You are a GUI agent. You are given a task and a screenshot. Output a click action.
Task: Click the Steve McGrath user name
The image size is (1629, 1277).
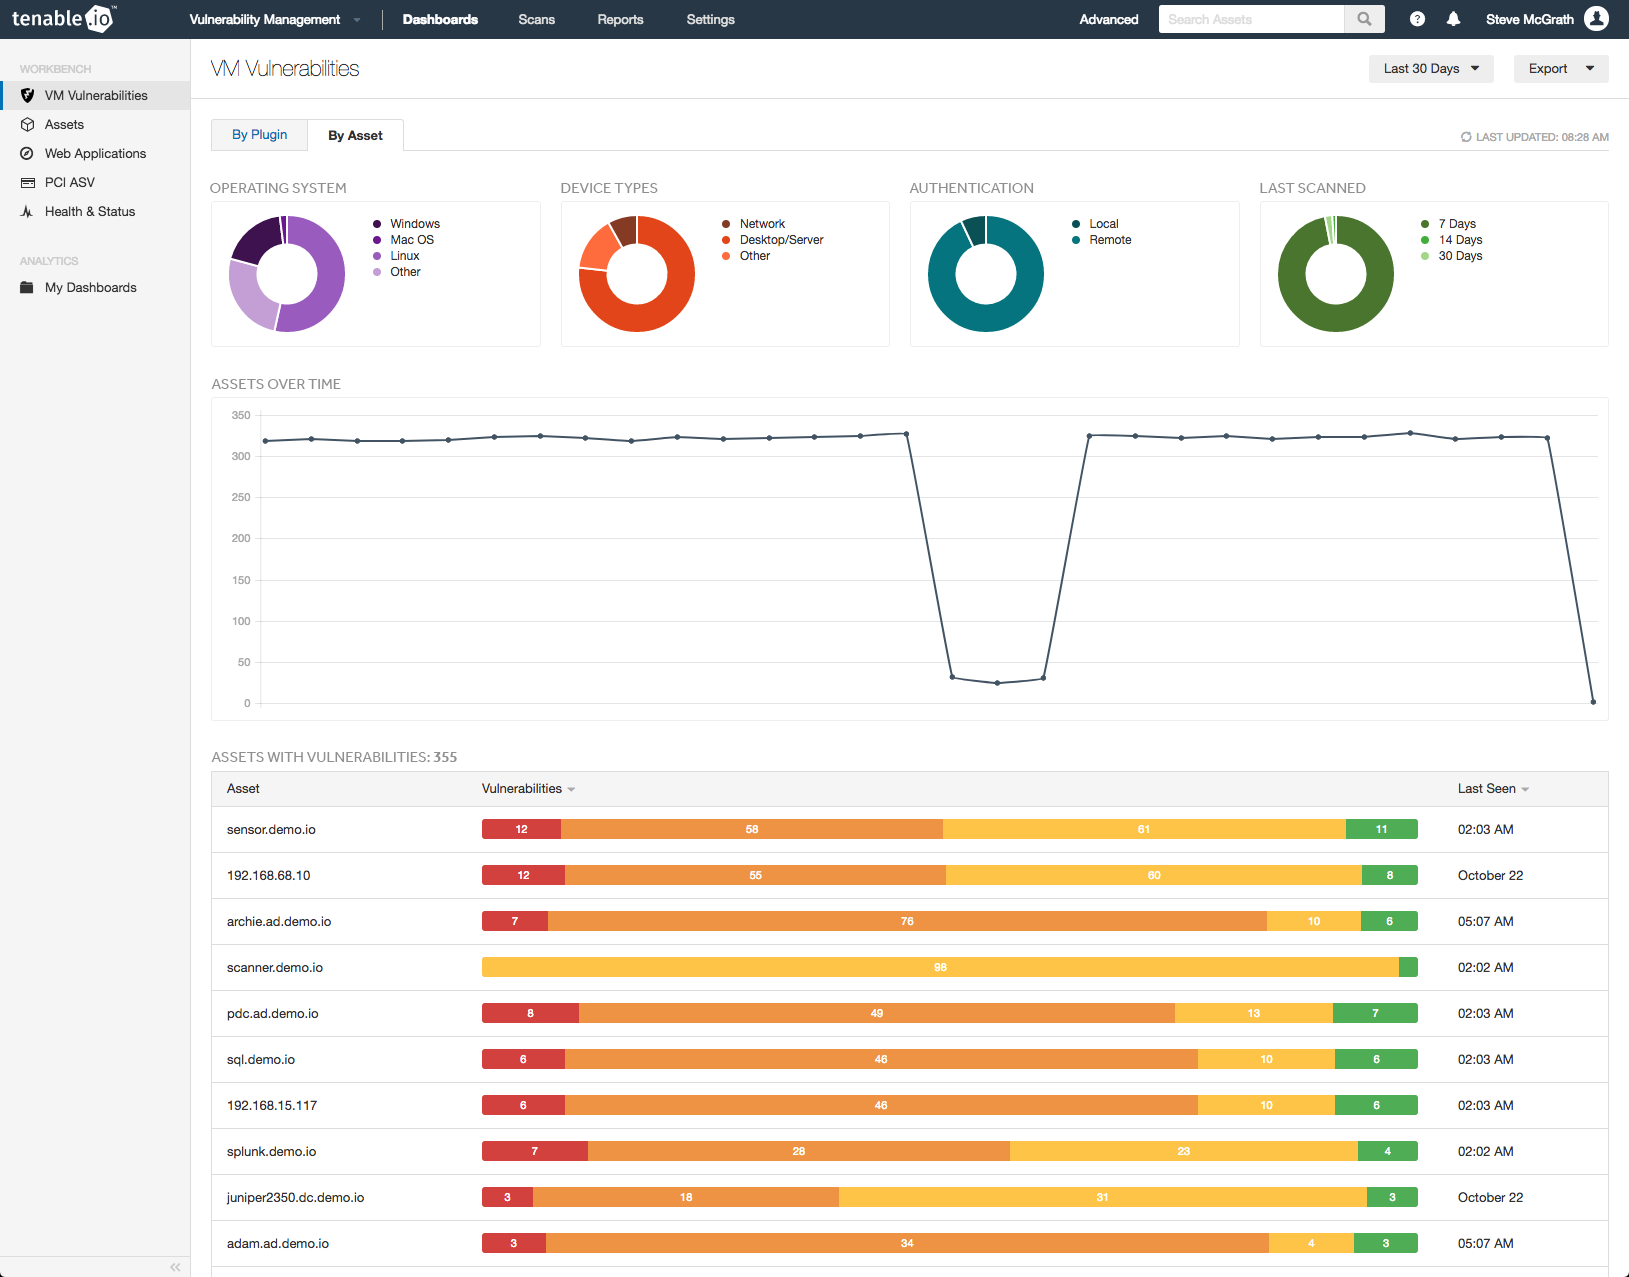[1530, 19]
